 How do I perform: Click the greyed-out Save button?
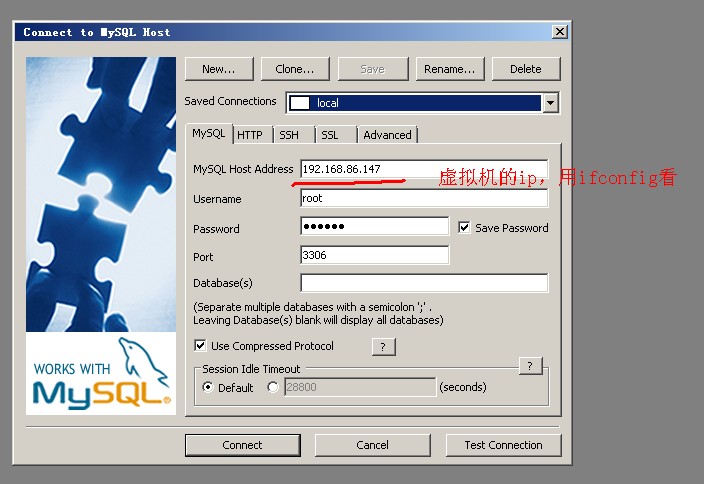(373, 69)
